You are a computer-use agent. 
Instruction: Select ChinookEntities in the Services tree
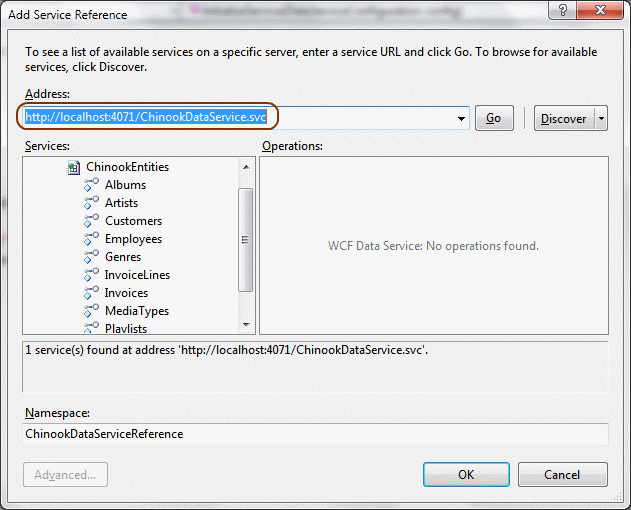pos(128,167)
